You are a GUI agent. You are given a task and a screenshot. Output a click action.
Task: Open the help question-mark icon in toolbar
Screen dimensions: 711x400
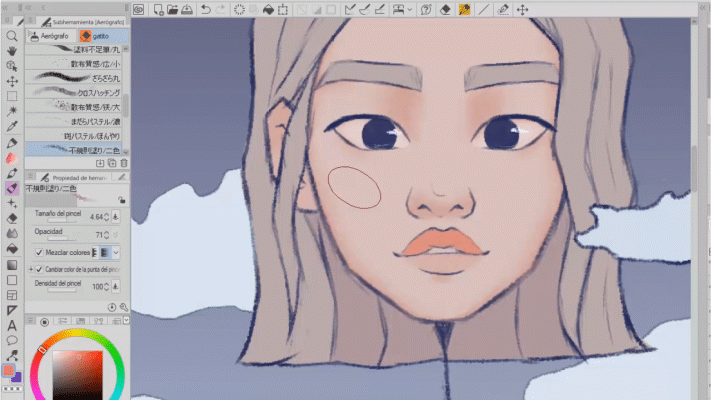tap(426, 10)
